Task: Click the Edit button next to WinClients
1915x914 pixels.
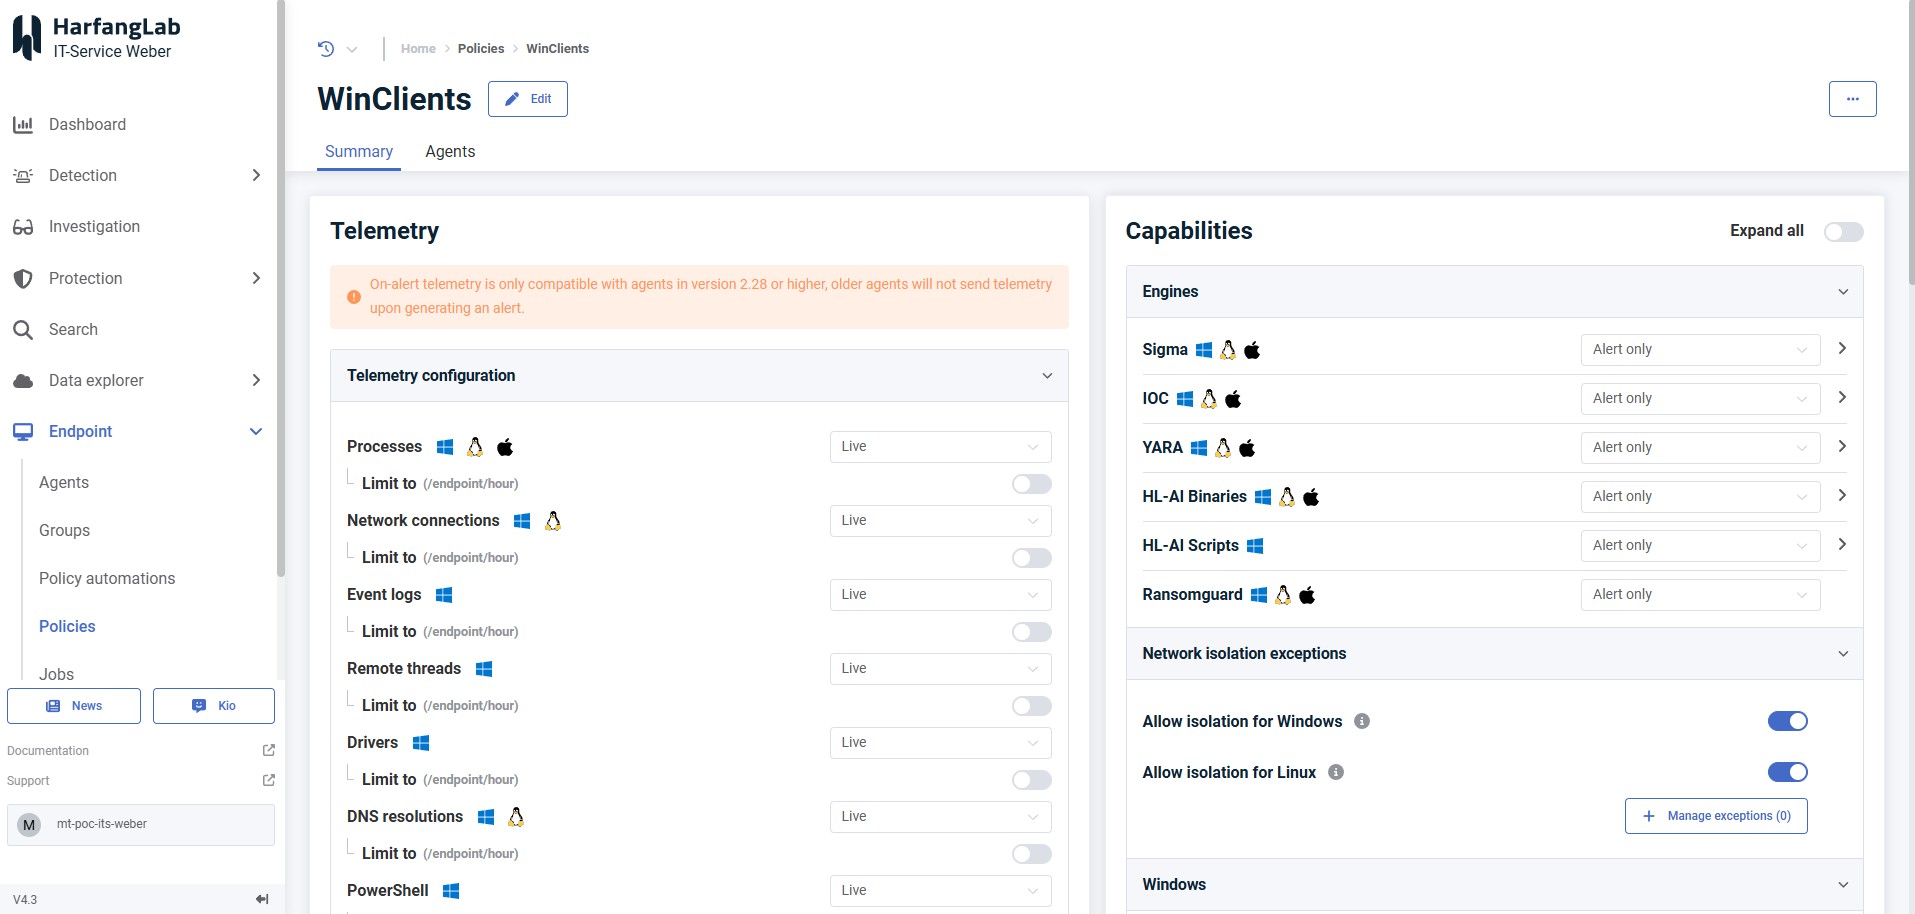Action: click(528, 99)
